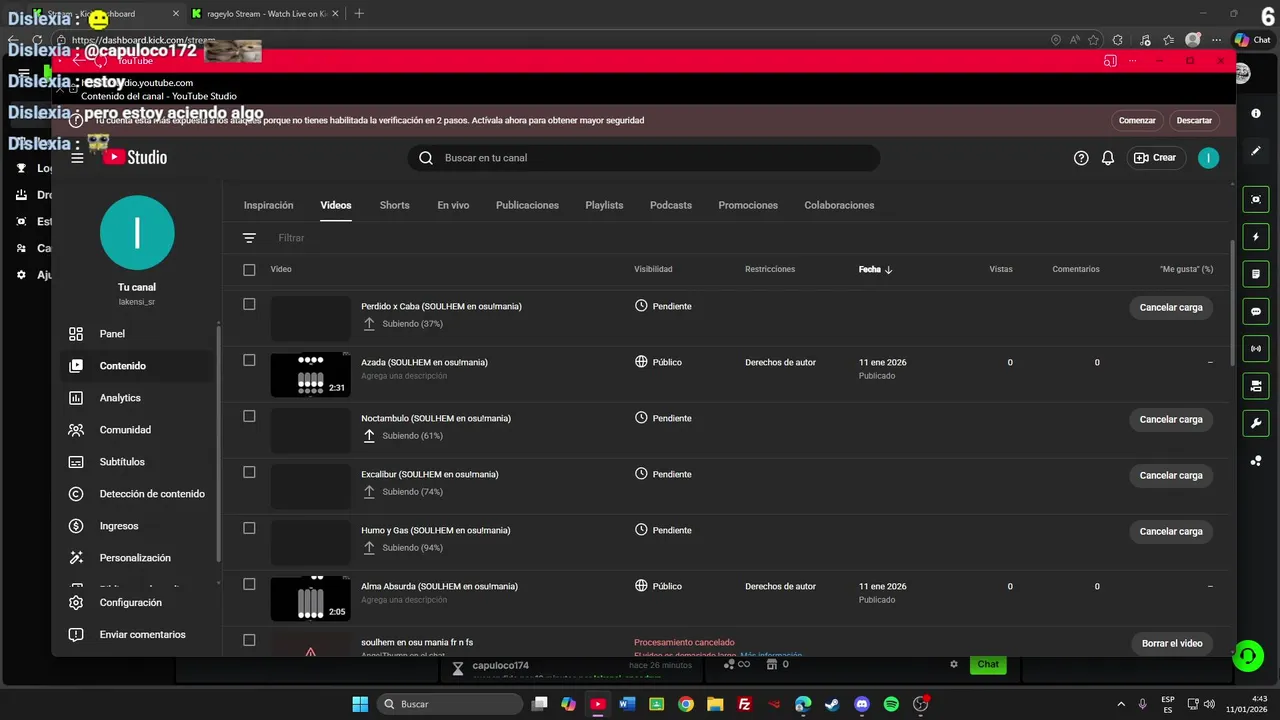This screenshot has width=1280, height=720.
Task: Switch to the Shorts tab
Action: (395, 205)
